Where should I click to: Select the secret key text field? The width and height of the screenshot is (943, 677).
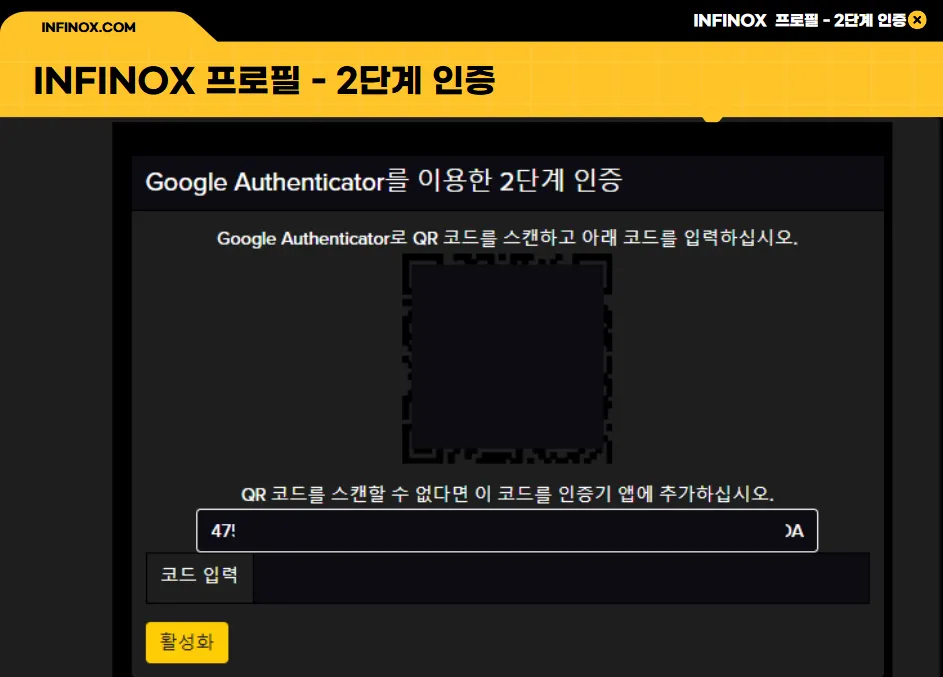pos(507,530)
